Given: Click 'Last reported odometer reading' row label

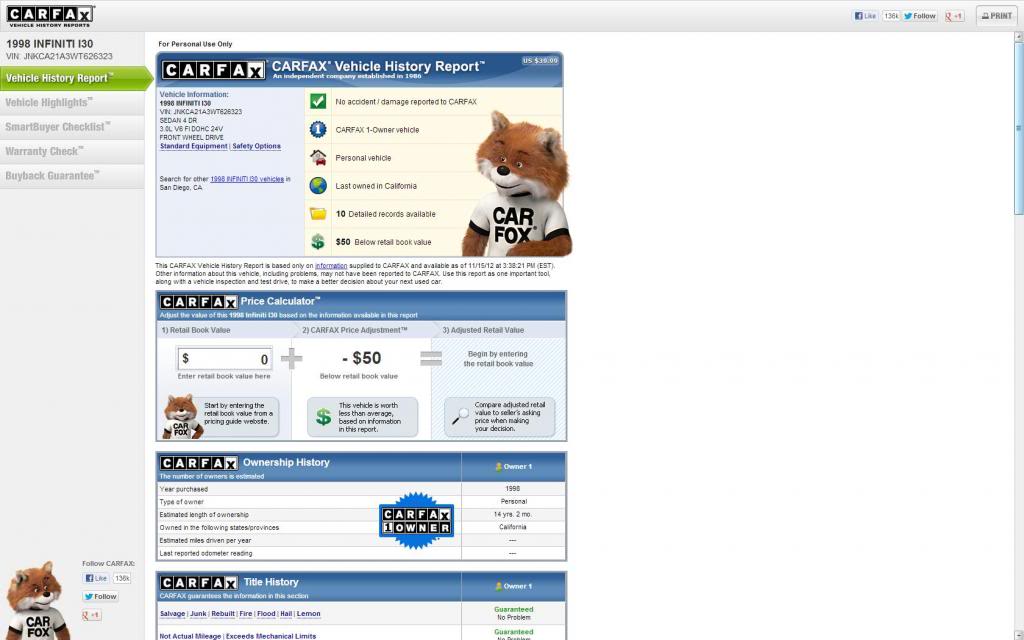Looking at the screenshot, I should [206, 554].
